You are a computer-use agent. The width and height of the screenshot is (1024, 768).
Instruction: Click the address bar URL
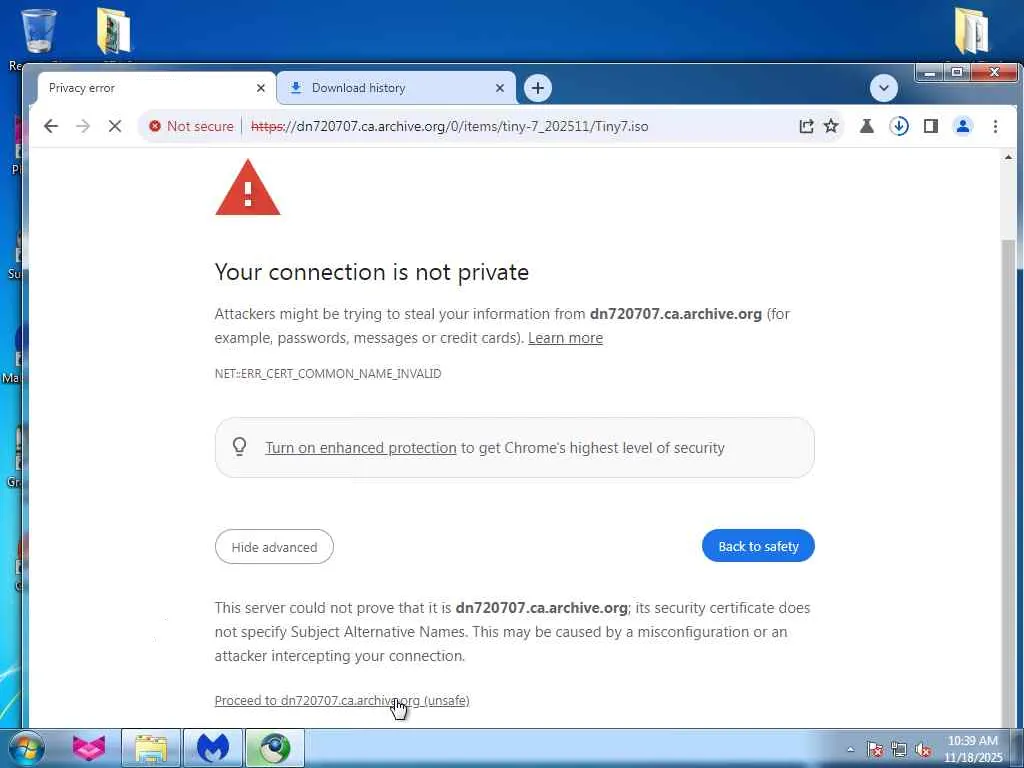click(449, 126)
